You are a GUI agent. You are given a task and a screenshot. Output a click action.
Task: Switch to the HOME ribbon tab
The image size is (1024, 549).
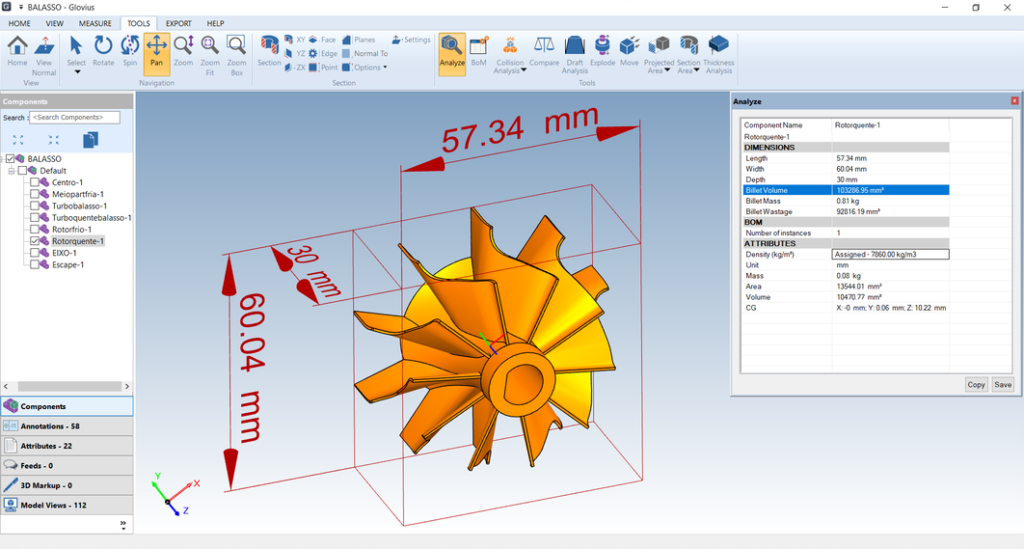[x=20, y=23]
